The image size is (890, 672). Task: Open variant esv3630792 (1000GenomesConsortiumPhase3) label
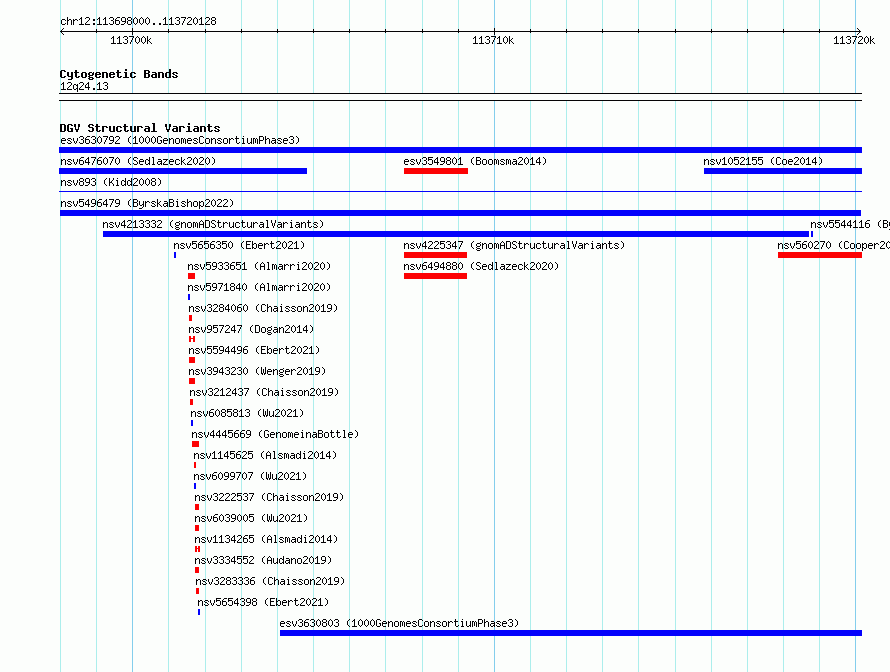click(180, 140)
